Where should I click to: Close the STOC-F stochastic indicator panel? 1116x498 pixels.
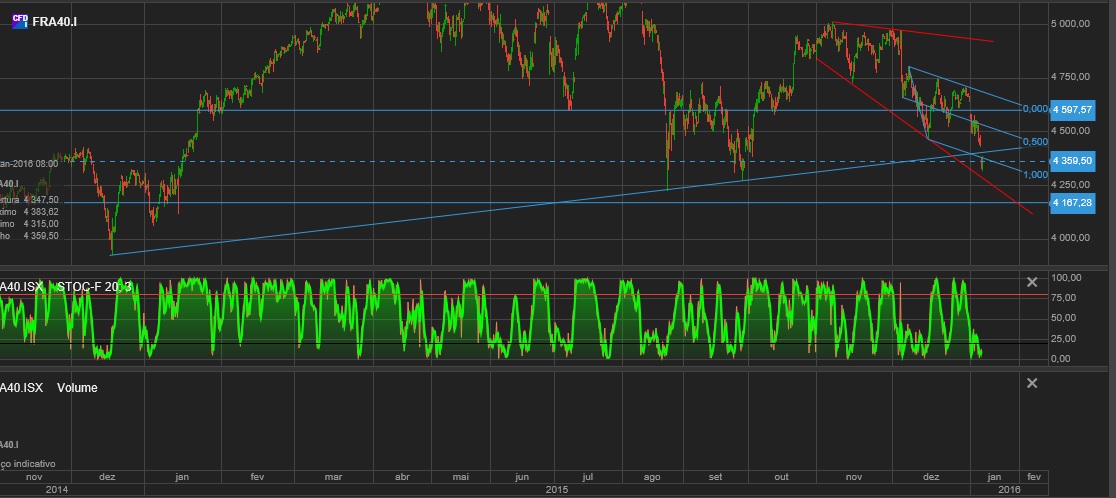(x=1032, y=283)
